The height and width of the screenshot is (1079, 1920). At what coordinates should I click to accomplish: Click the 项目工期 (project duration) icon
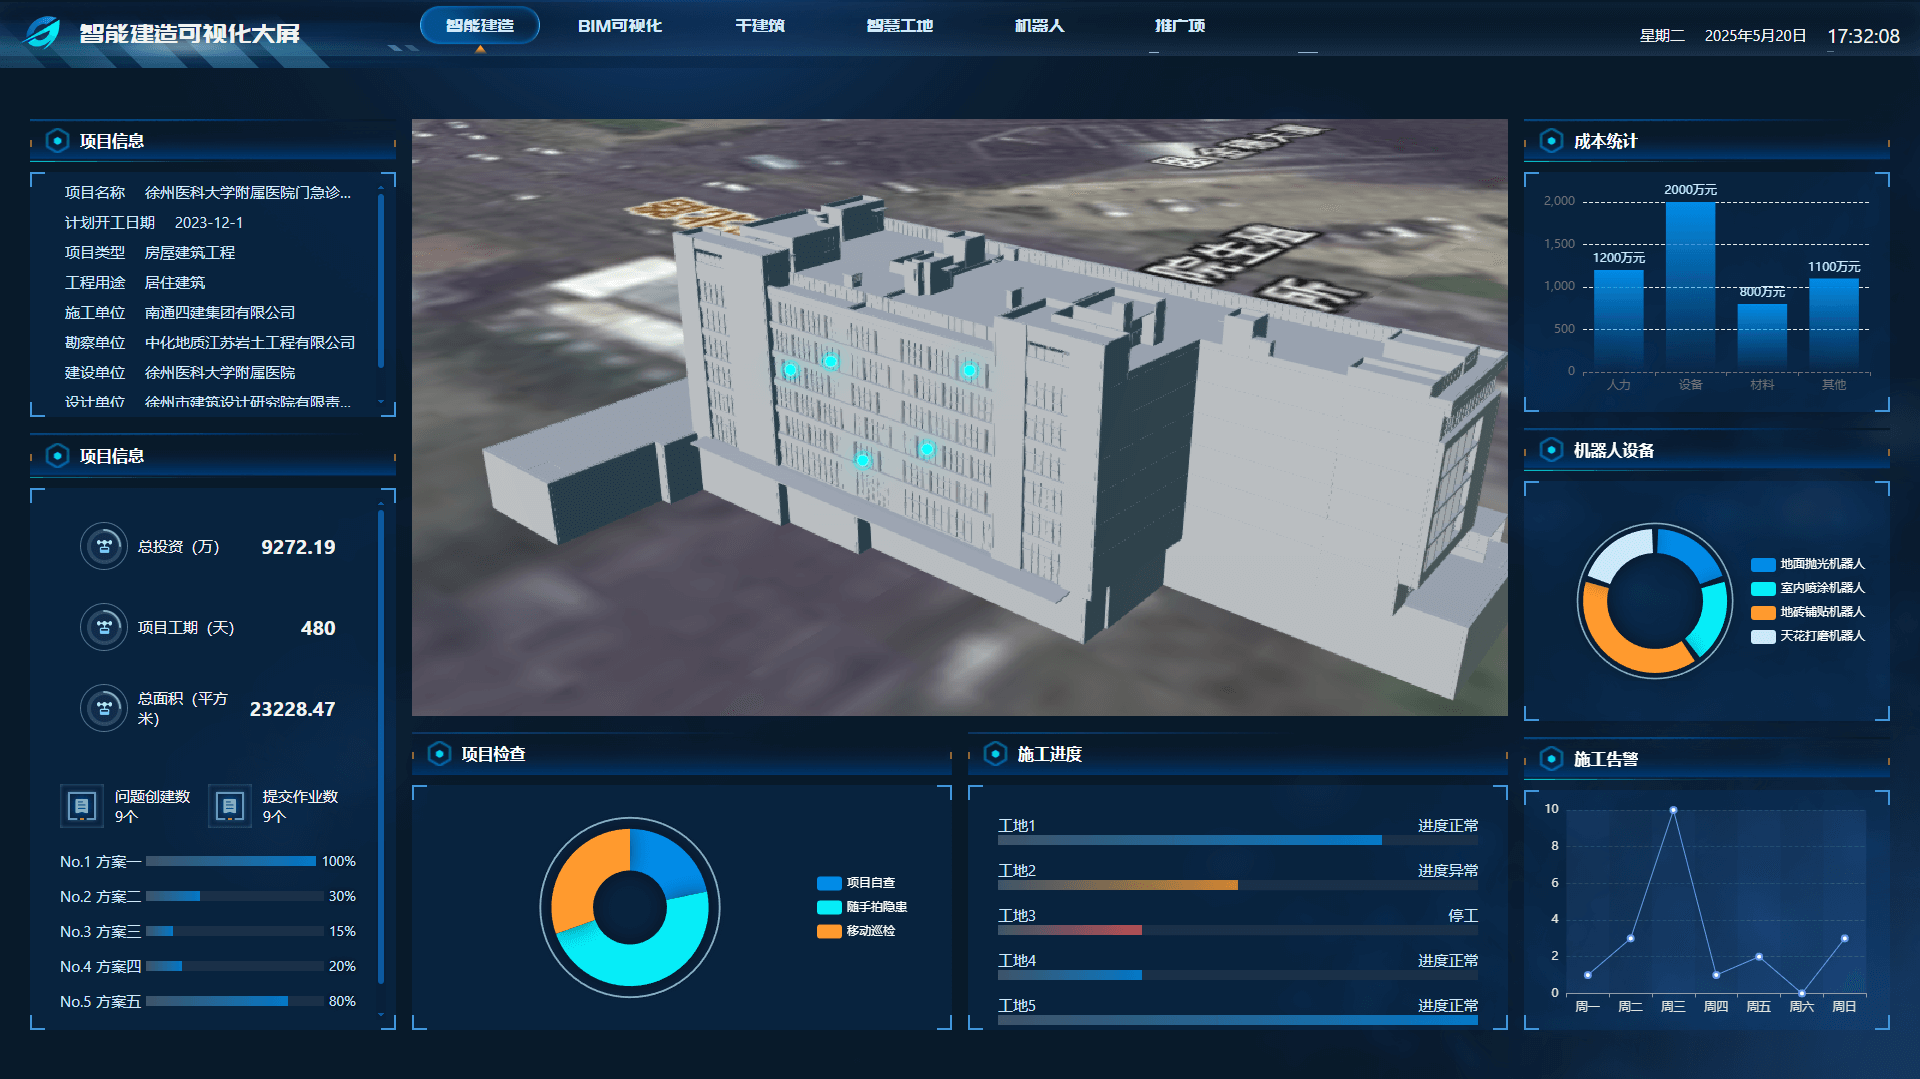(x=104, y=627)
